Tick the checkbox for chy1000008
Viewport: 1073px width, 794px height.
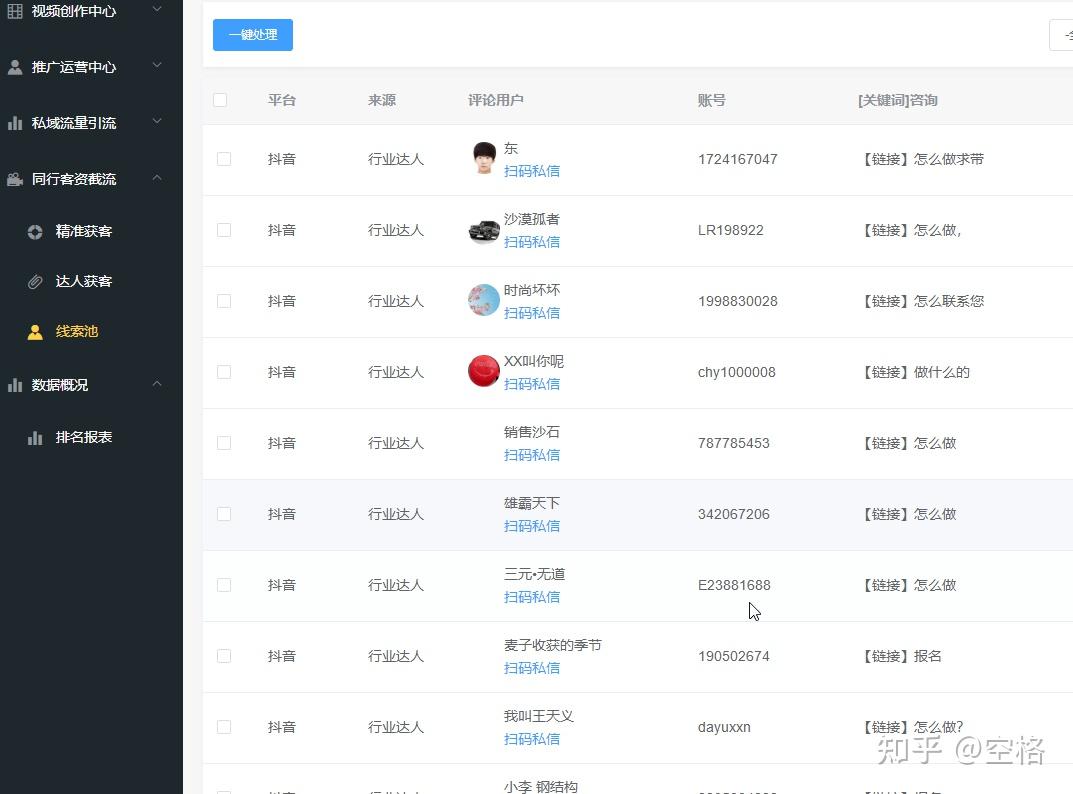point(224,372)
